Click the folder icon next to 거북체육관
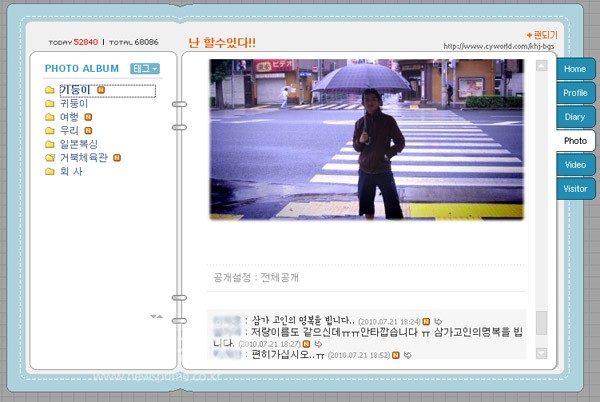Screen dimensions: 600x402 pyautogui.click(x=50, y=158)
